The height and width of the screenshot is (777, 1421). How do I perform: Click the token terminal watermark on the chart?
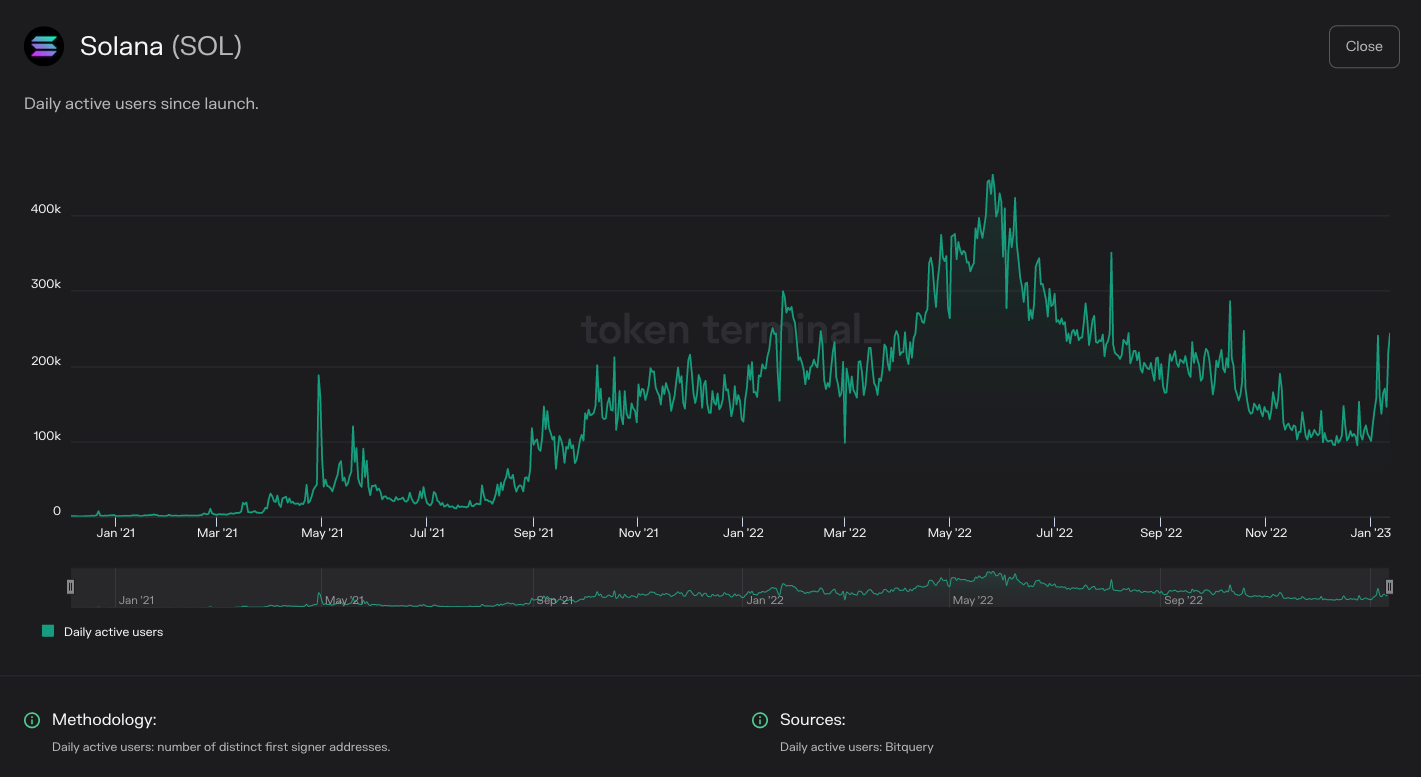pos(727,331)
